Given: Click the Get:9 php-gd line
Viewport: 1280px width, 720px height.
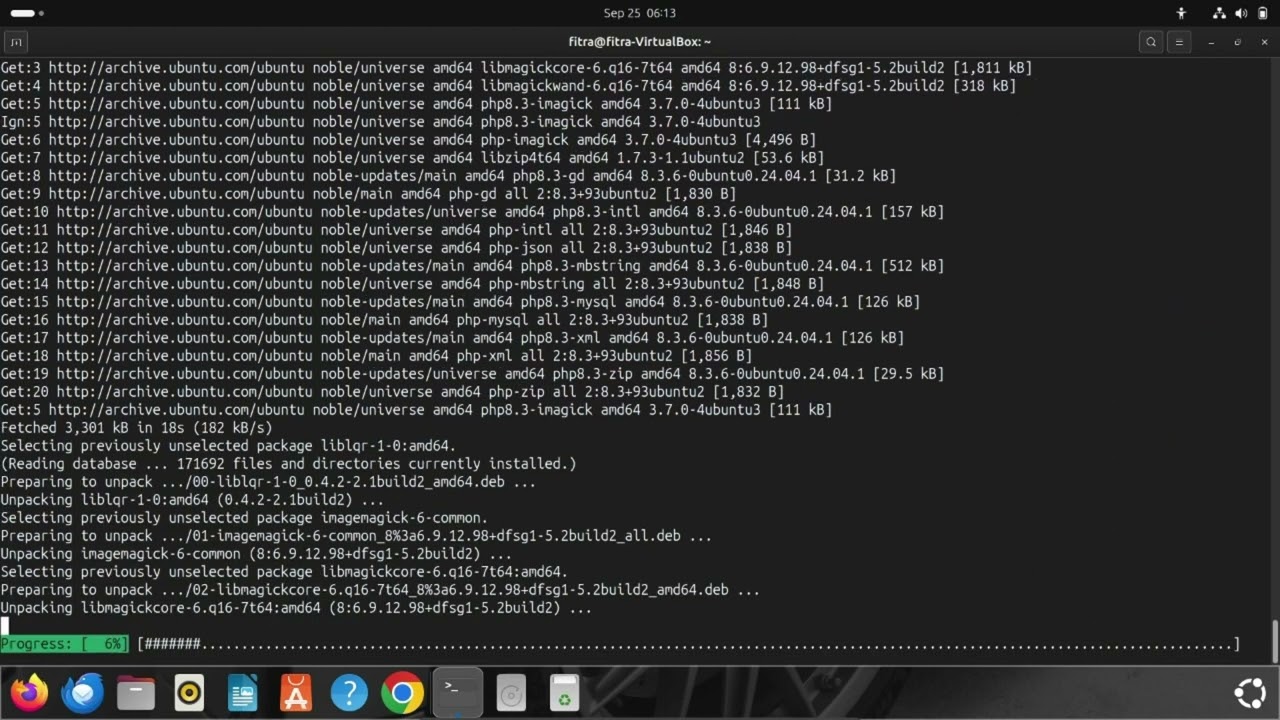Looking at the screenshot, I should point(368,194).
